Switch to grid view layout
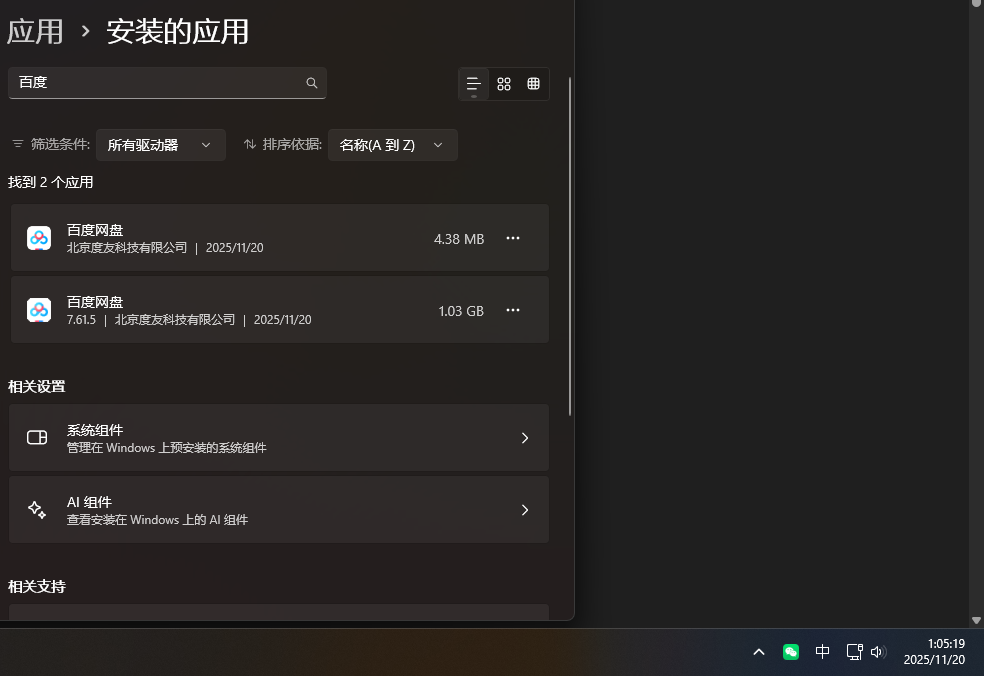The image size is (984, 676). 504,84
